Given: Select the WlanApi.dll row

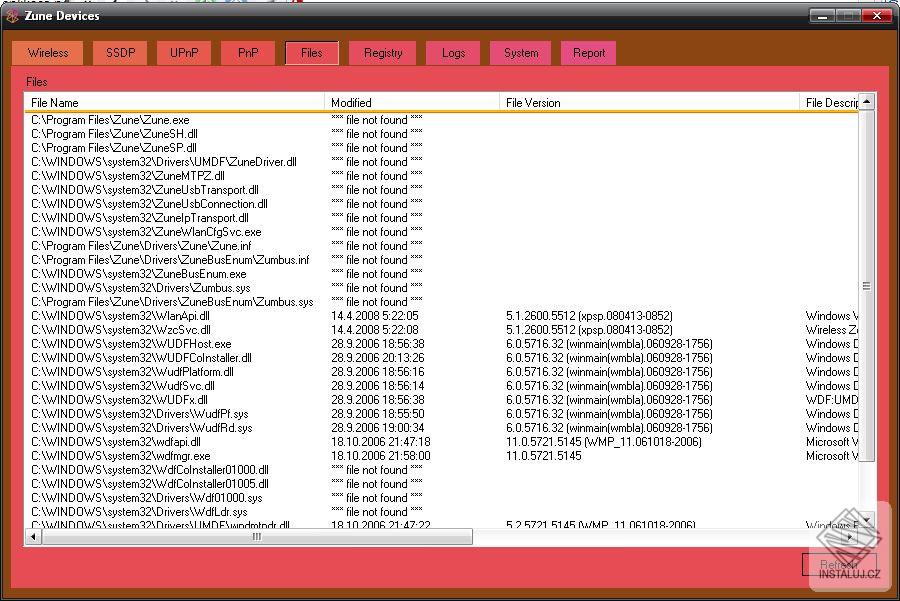Looking at the screenshot, I should 442,316.
